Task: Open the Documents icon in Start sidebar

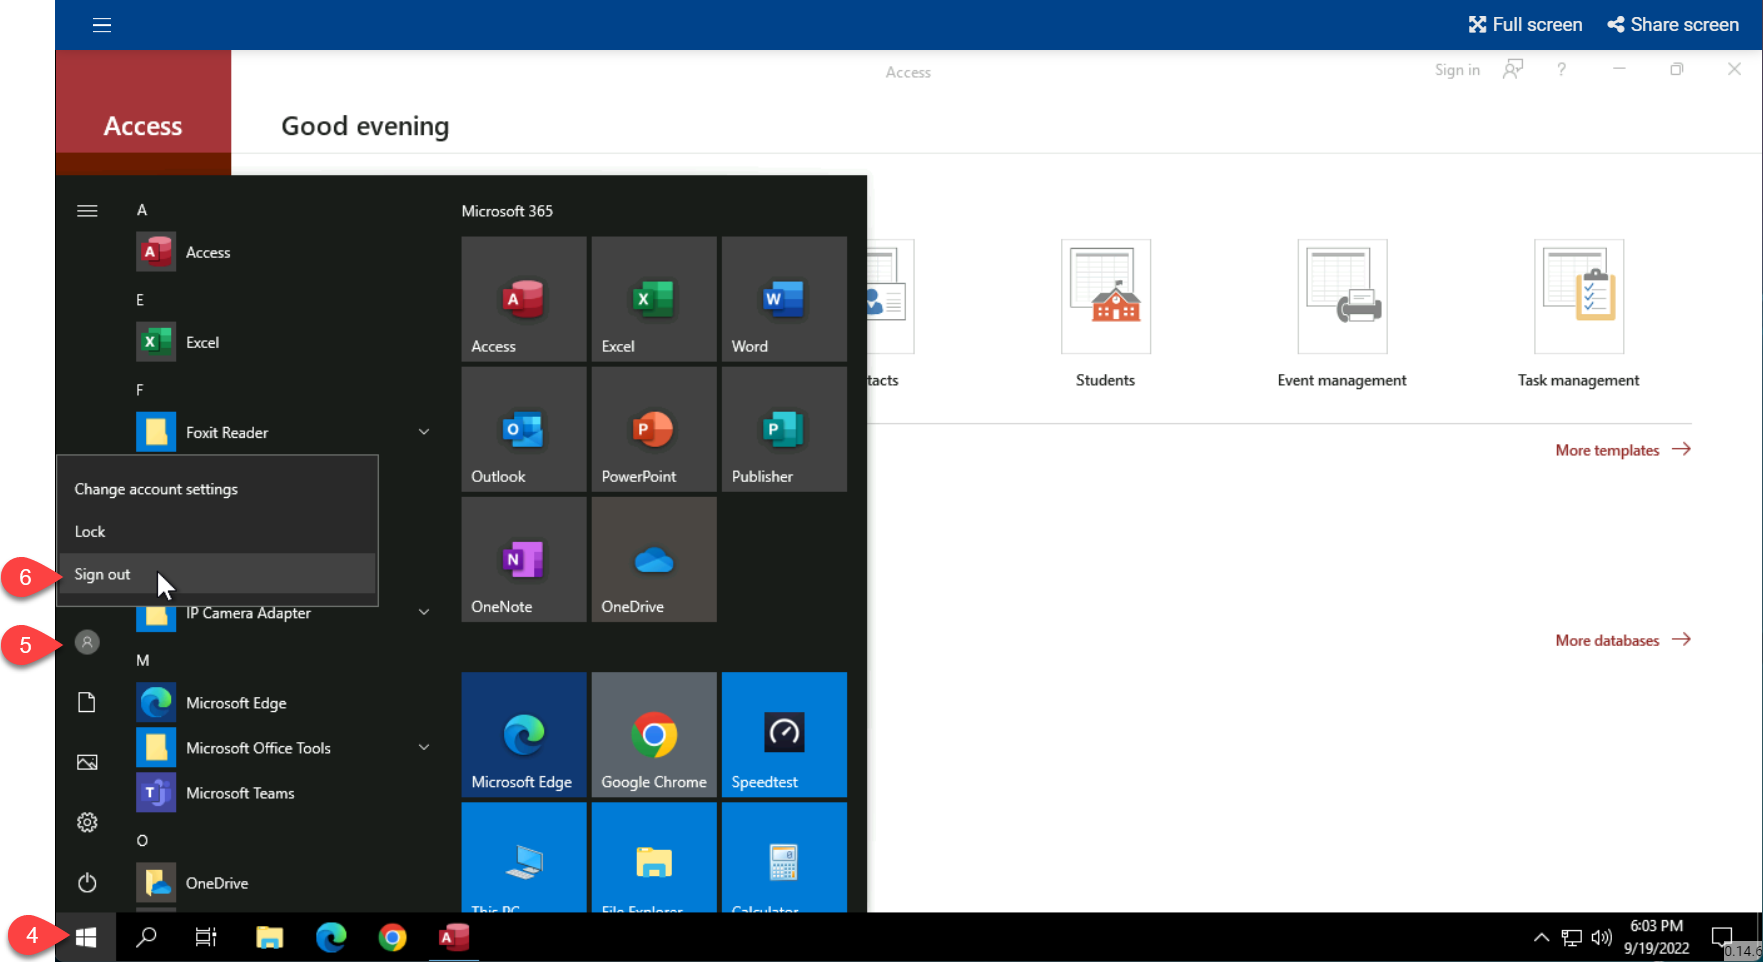Action: (x=87, y=703)
